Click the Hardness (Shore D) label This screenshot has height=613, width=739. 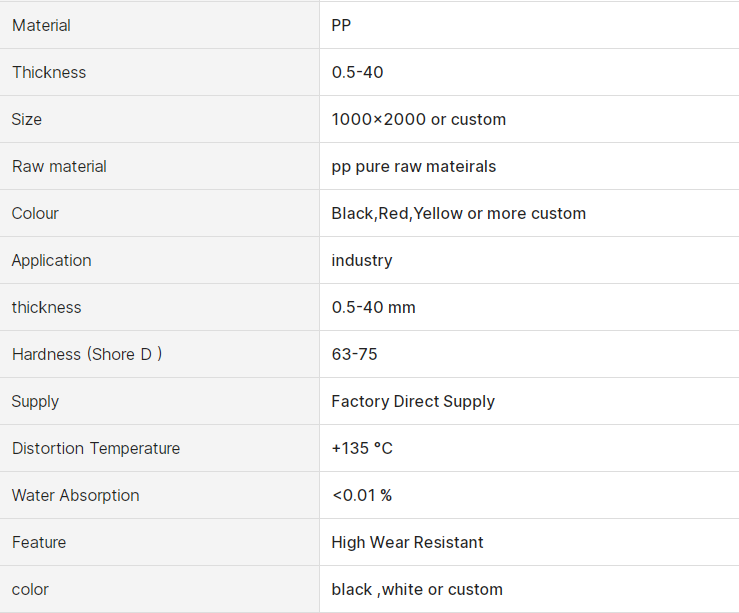tap(87, 354)
